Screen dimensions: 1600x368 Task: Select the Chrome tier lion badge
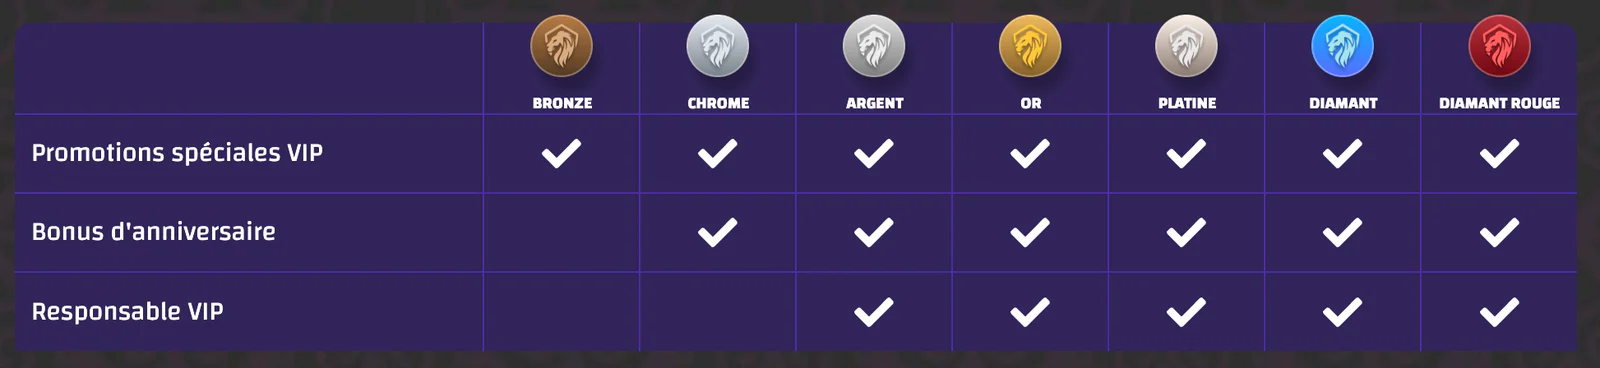tap(717, 46)
